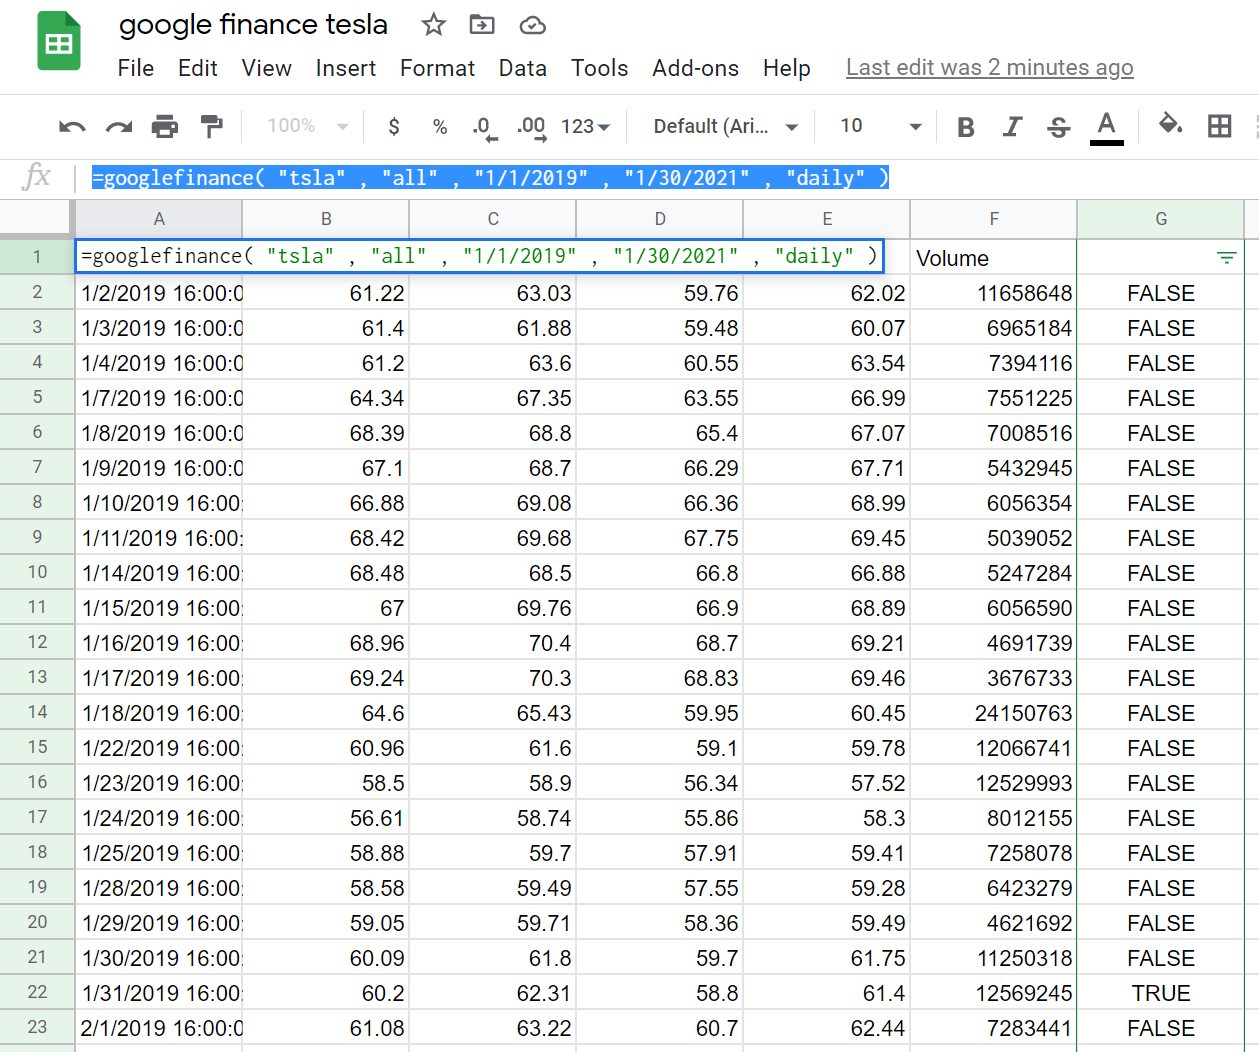Select date cell 1/18/2019 16:00
1259x1052 pixels.
159,713
